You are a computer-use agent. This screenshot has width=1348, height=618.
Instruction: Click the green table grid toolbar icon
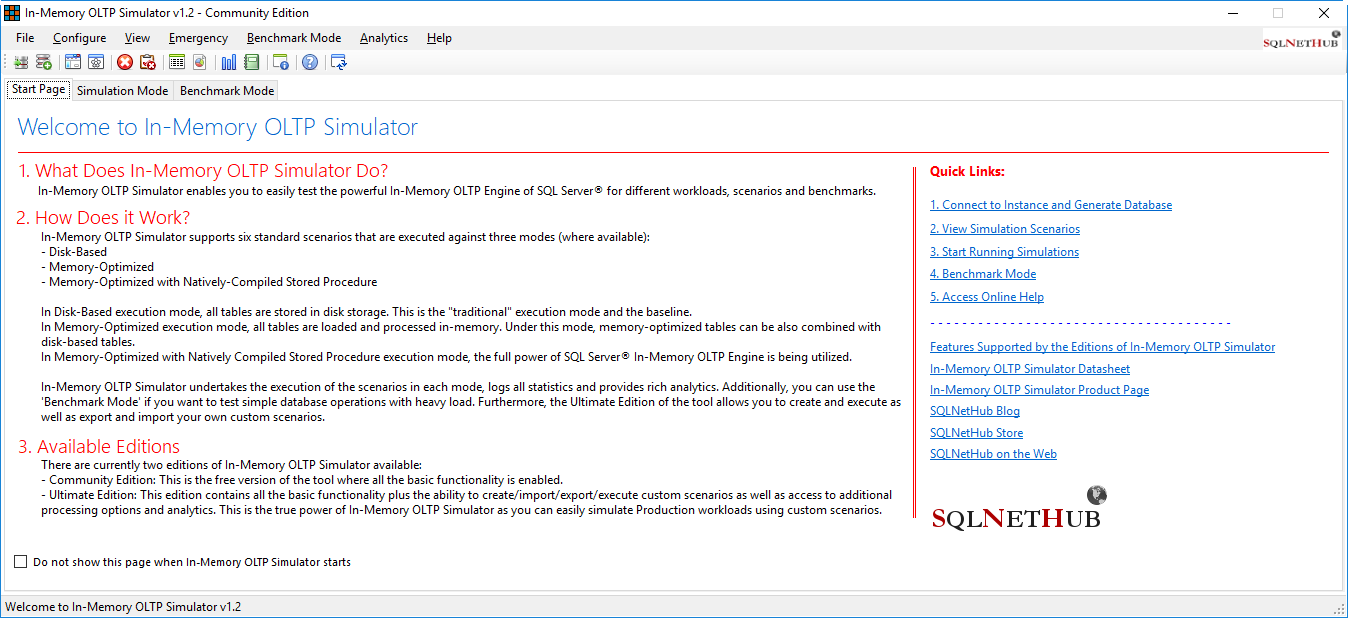click(x=177, y=62)
